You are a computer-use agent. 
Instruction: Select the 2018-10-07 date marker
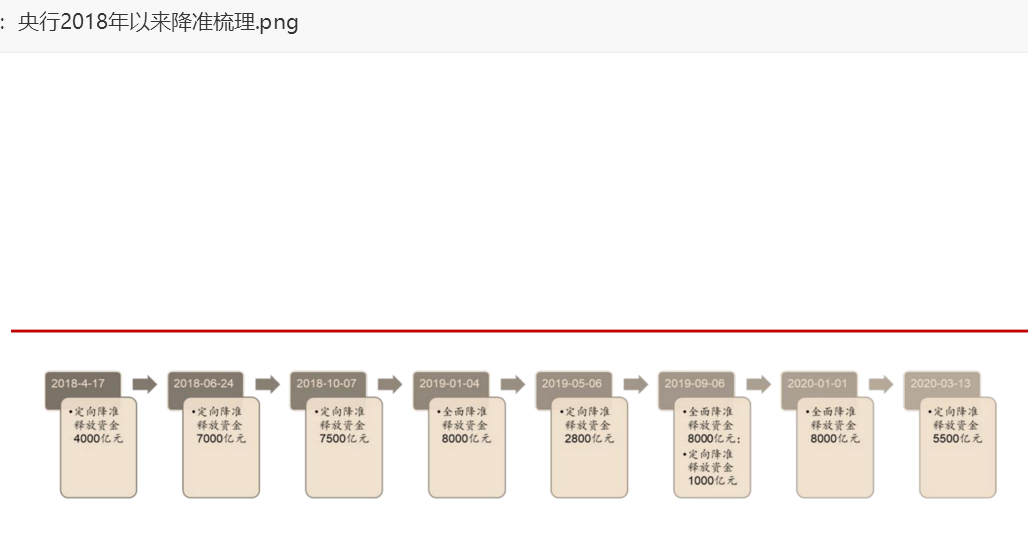click(x=328, y=384)
